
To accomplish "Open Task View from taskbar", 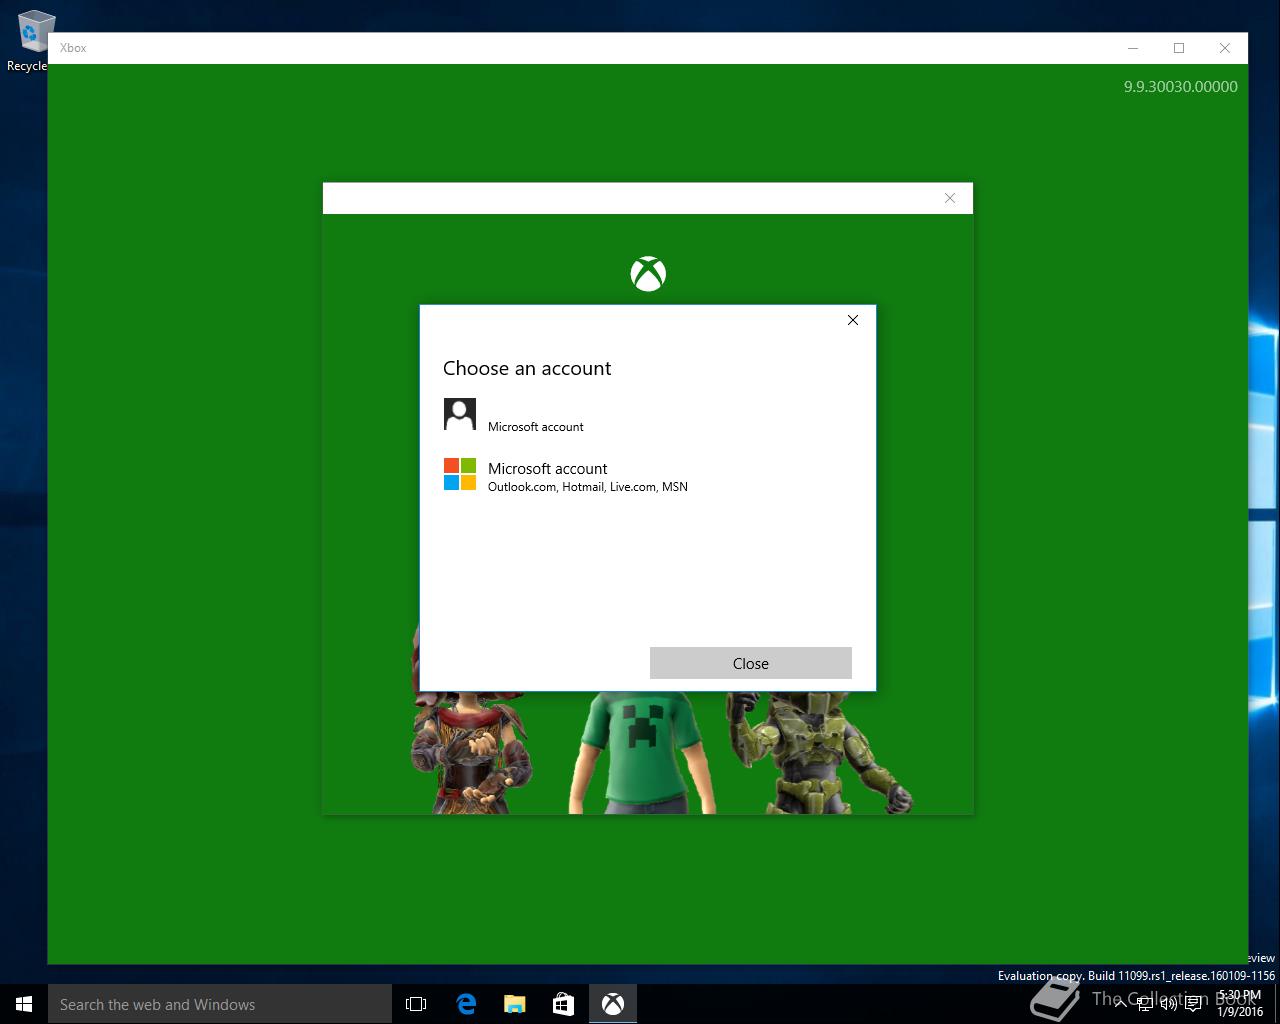I will tap(416, 1004).
